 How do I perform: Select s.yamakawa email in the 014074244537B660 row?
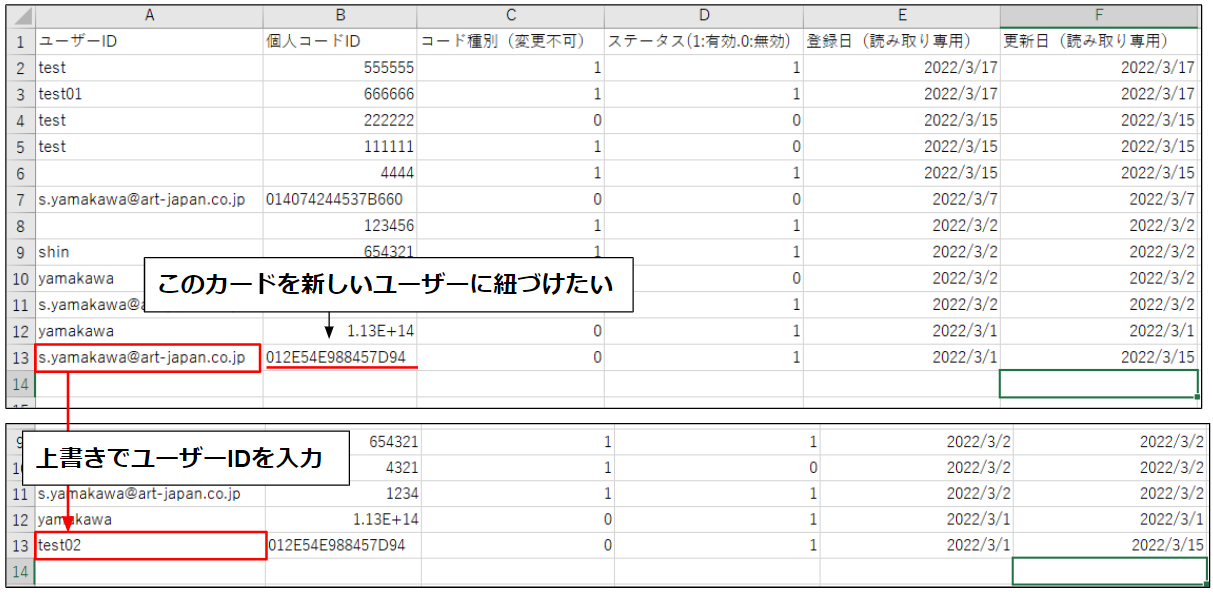point(150,199)
